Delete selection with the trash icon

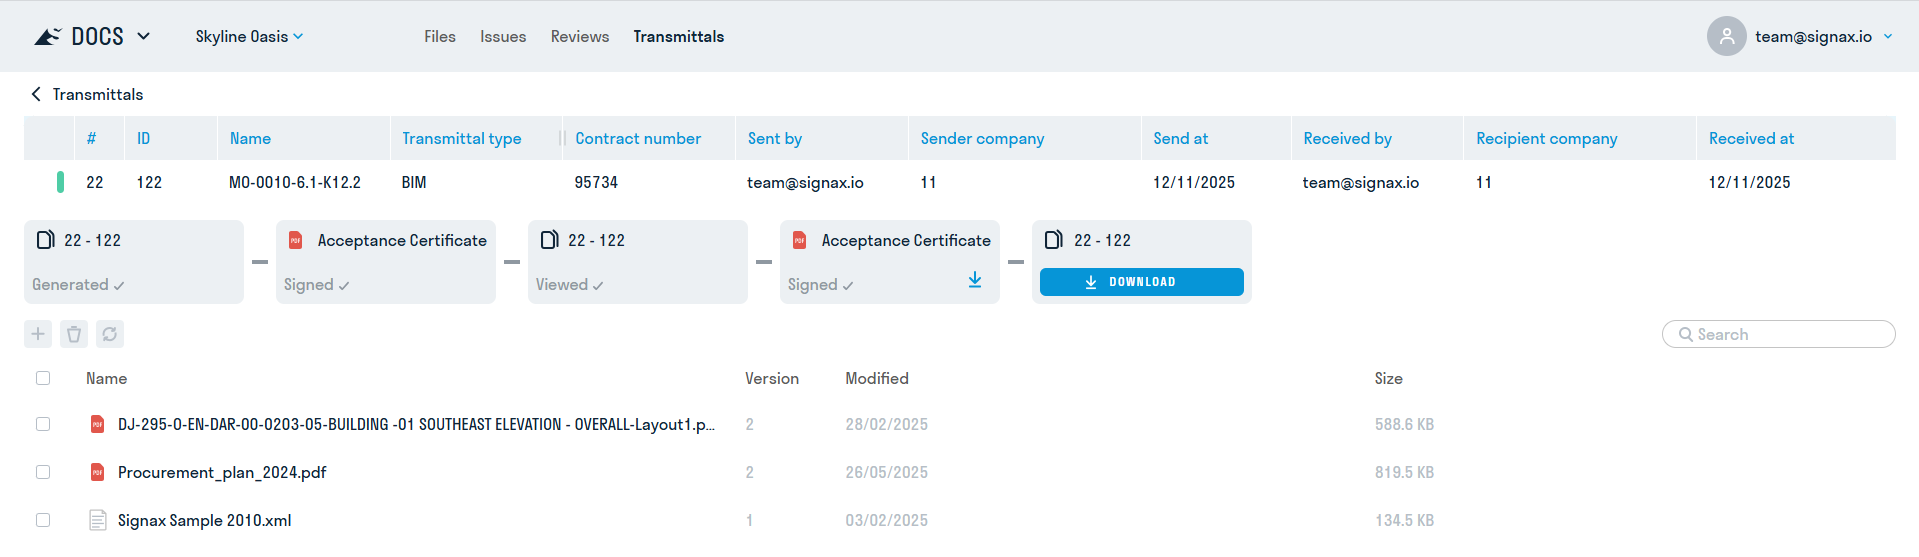pyautogui.click(x=74, y=334)
